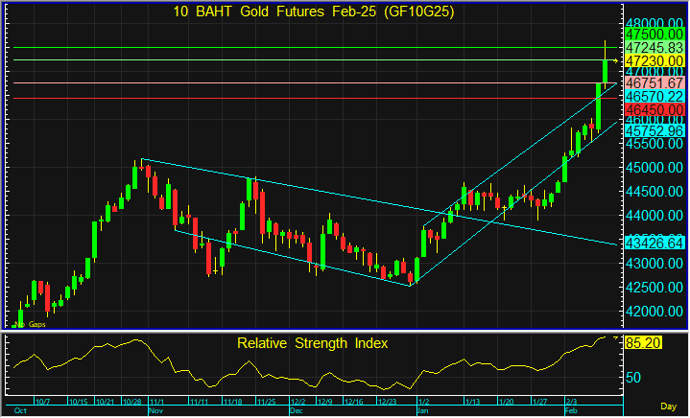Select the 43426.64 trendline price label
This screenshot has width=690, height=418.
click(652, 243)
